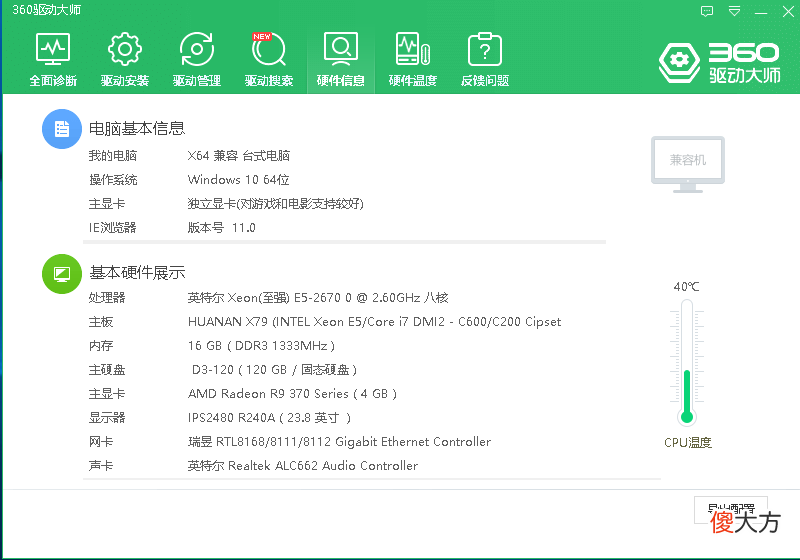Click the blue 电脑基本信息 document icon
This screenshot has height=560, width=800.
62,129
